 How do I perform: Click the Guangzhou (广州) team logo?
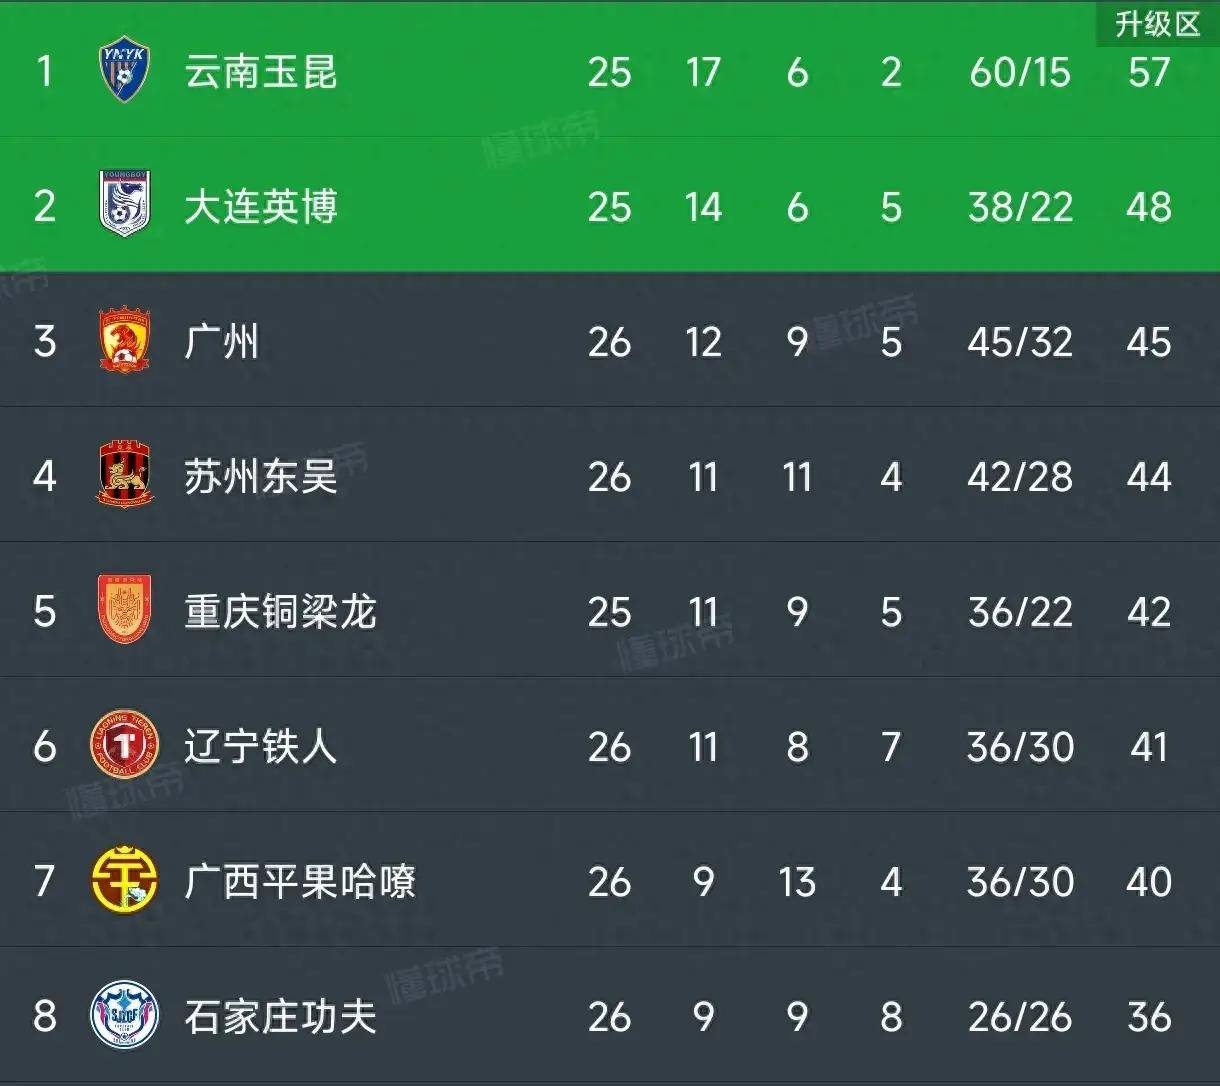click(125, 341)
